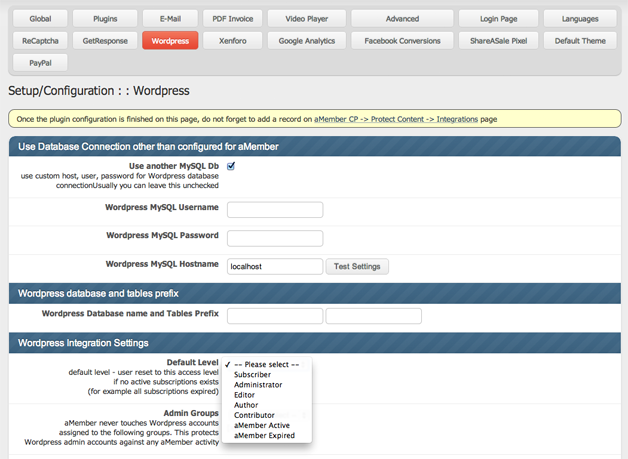Click the Admin Groups label
Screen dimensions: 628x459
191,413
